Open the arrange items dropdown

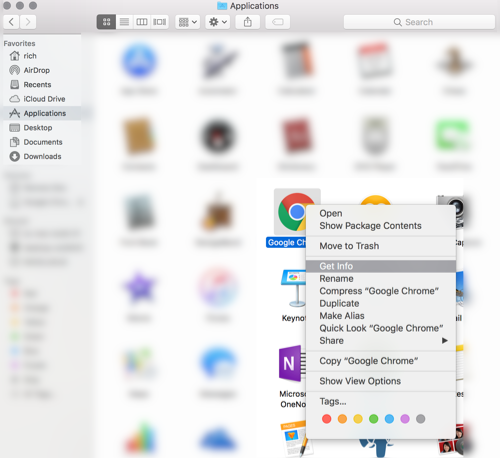188,22
